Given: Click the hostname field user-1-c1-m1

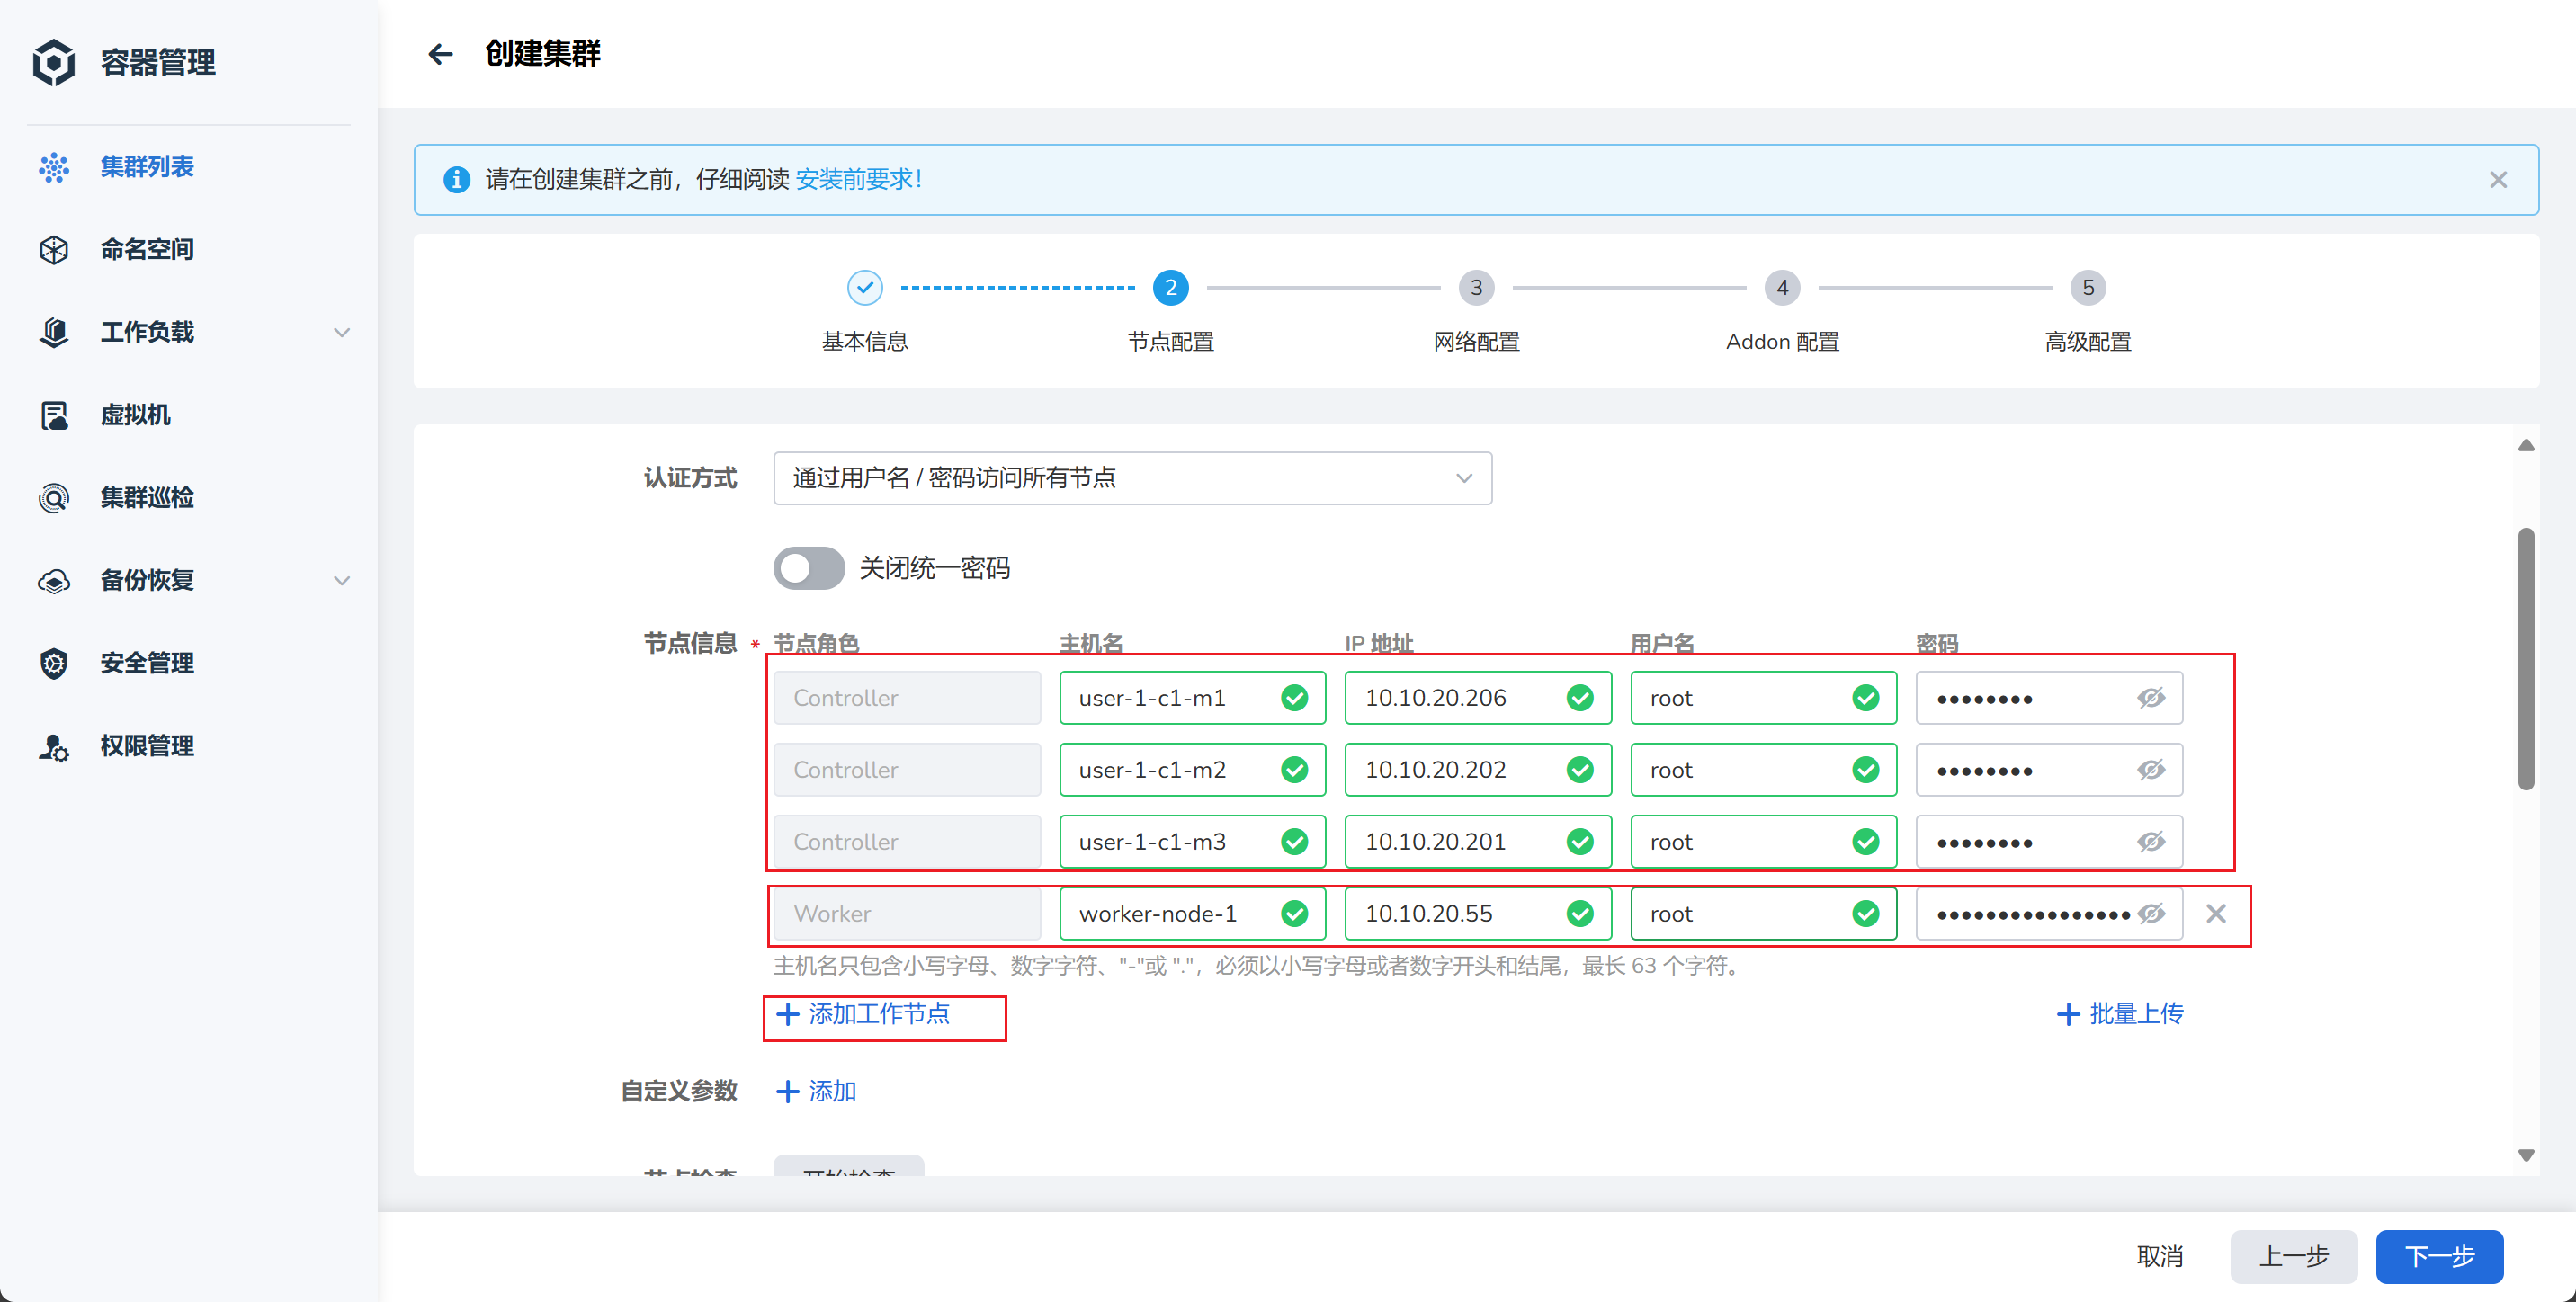Looking at the screenshot, I should (x=1192, y=698).
